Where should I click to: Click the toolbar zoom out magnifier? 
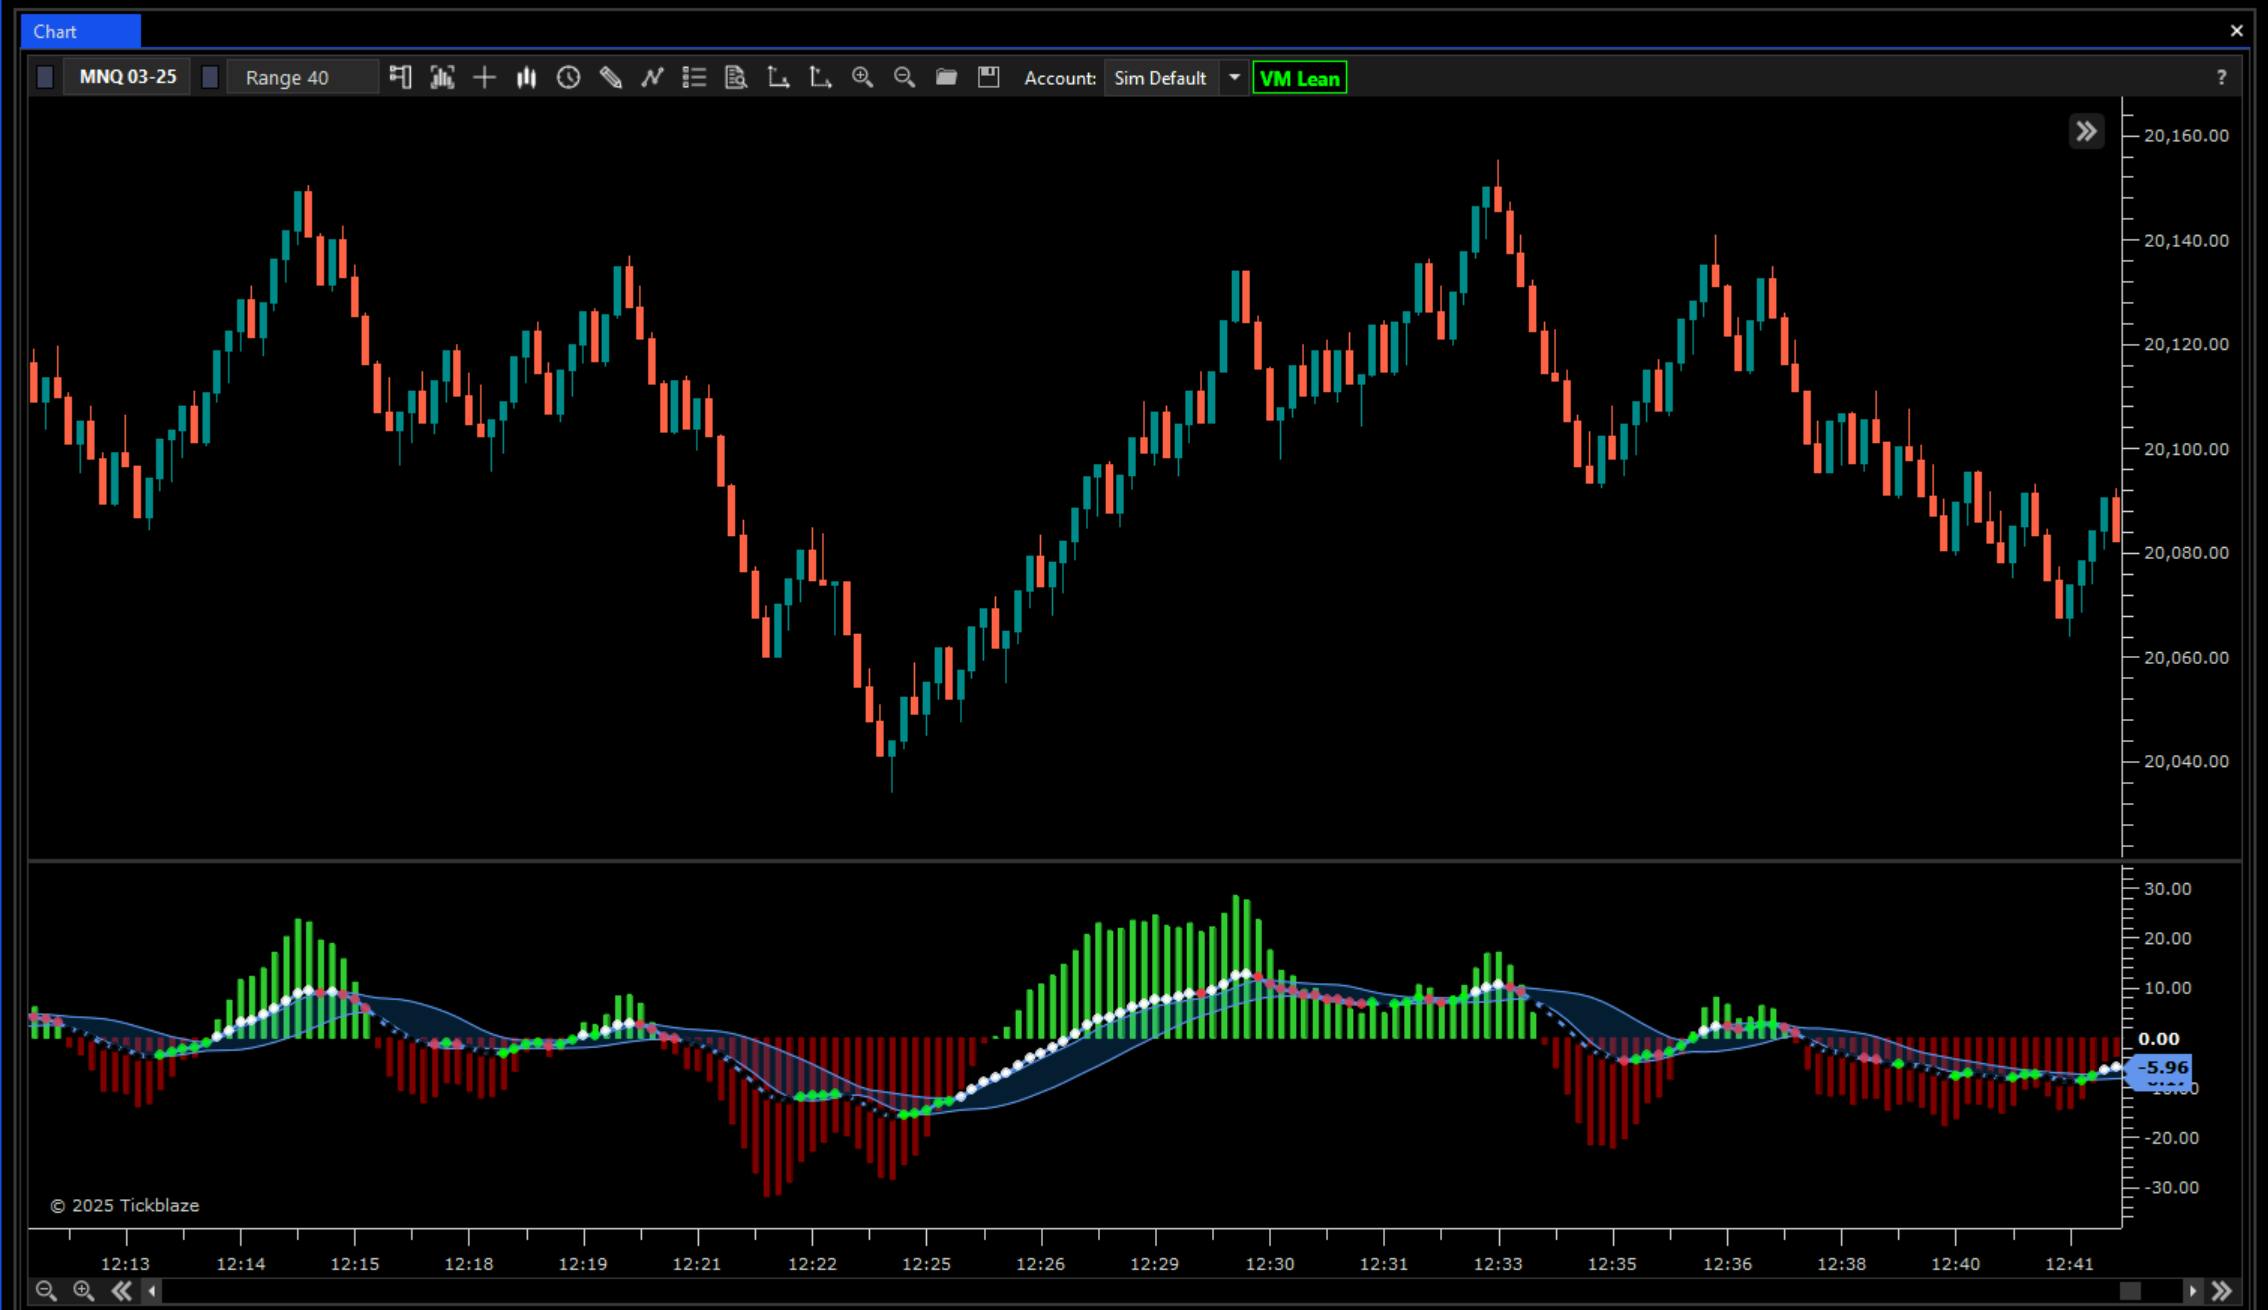tap(904, 78)
